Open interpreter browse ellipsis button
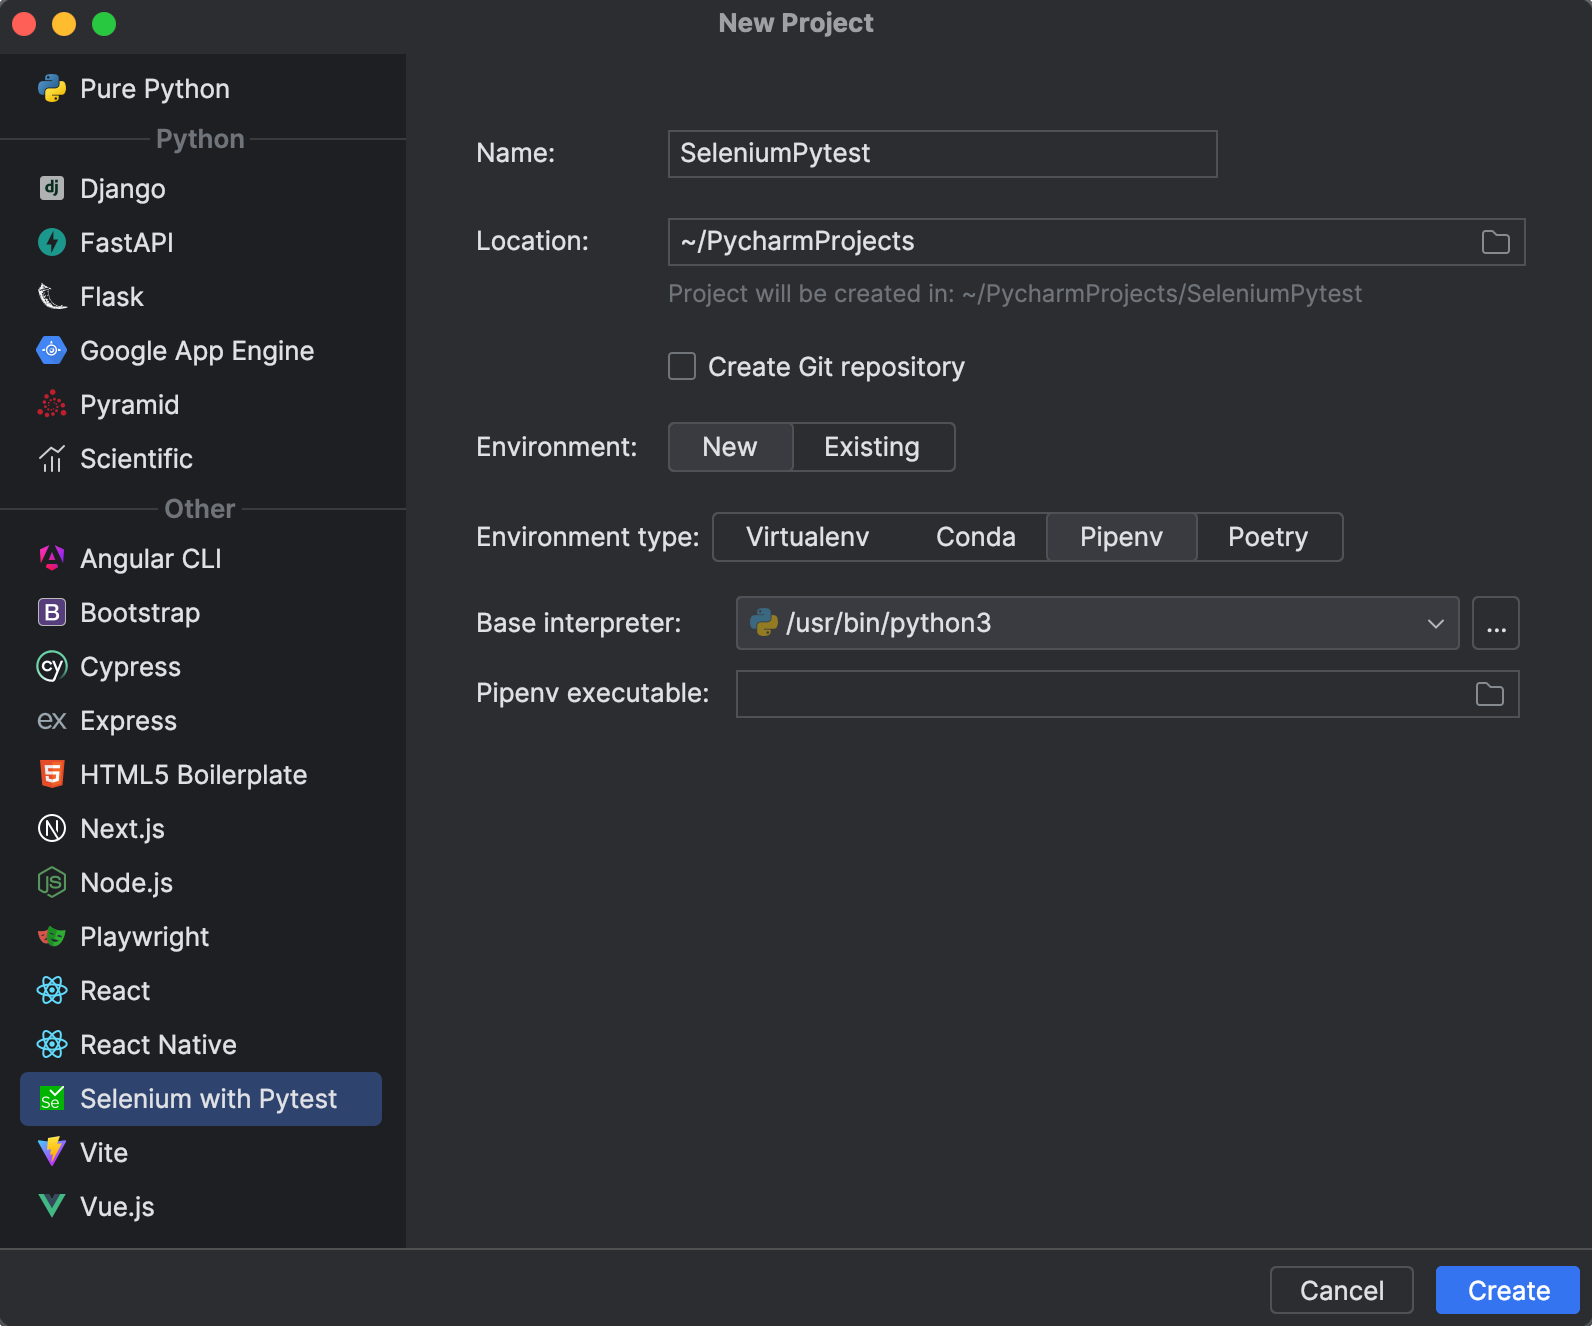Viewport: 1592px width, 1326px height. coord(1495,623)
